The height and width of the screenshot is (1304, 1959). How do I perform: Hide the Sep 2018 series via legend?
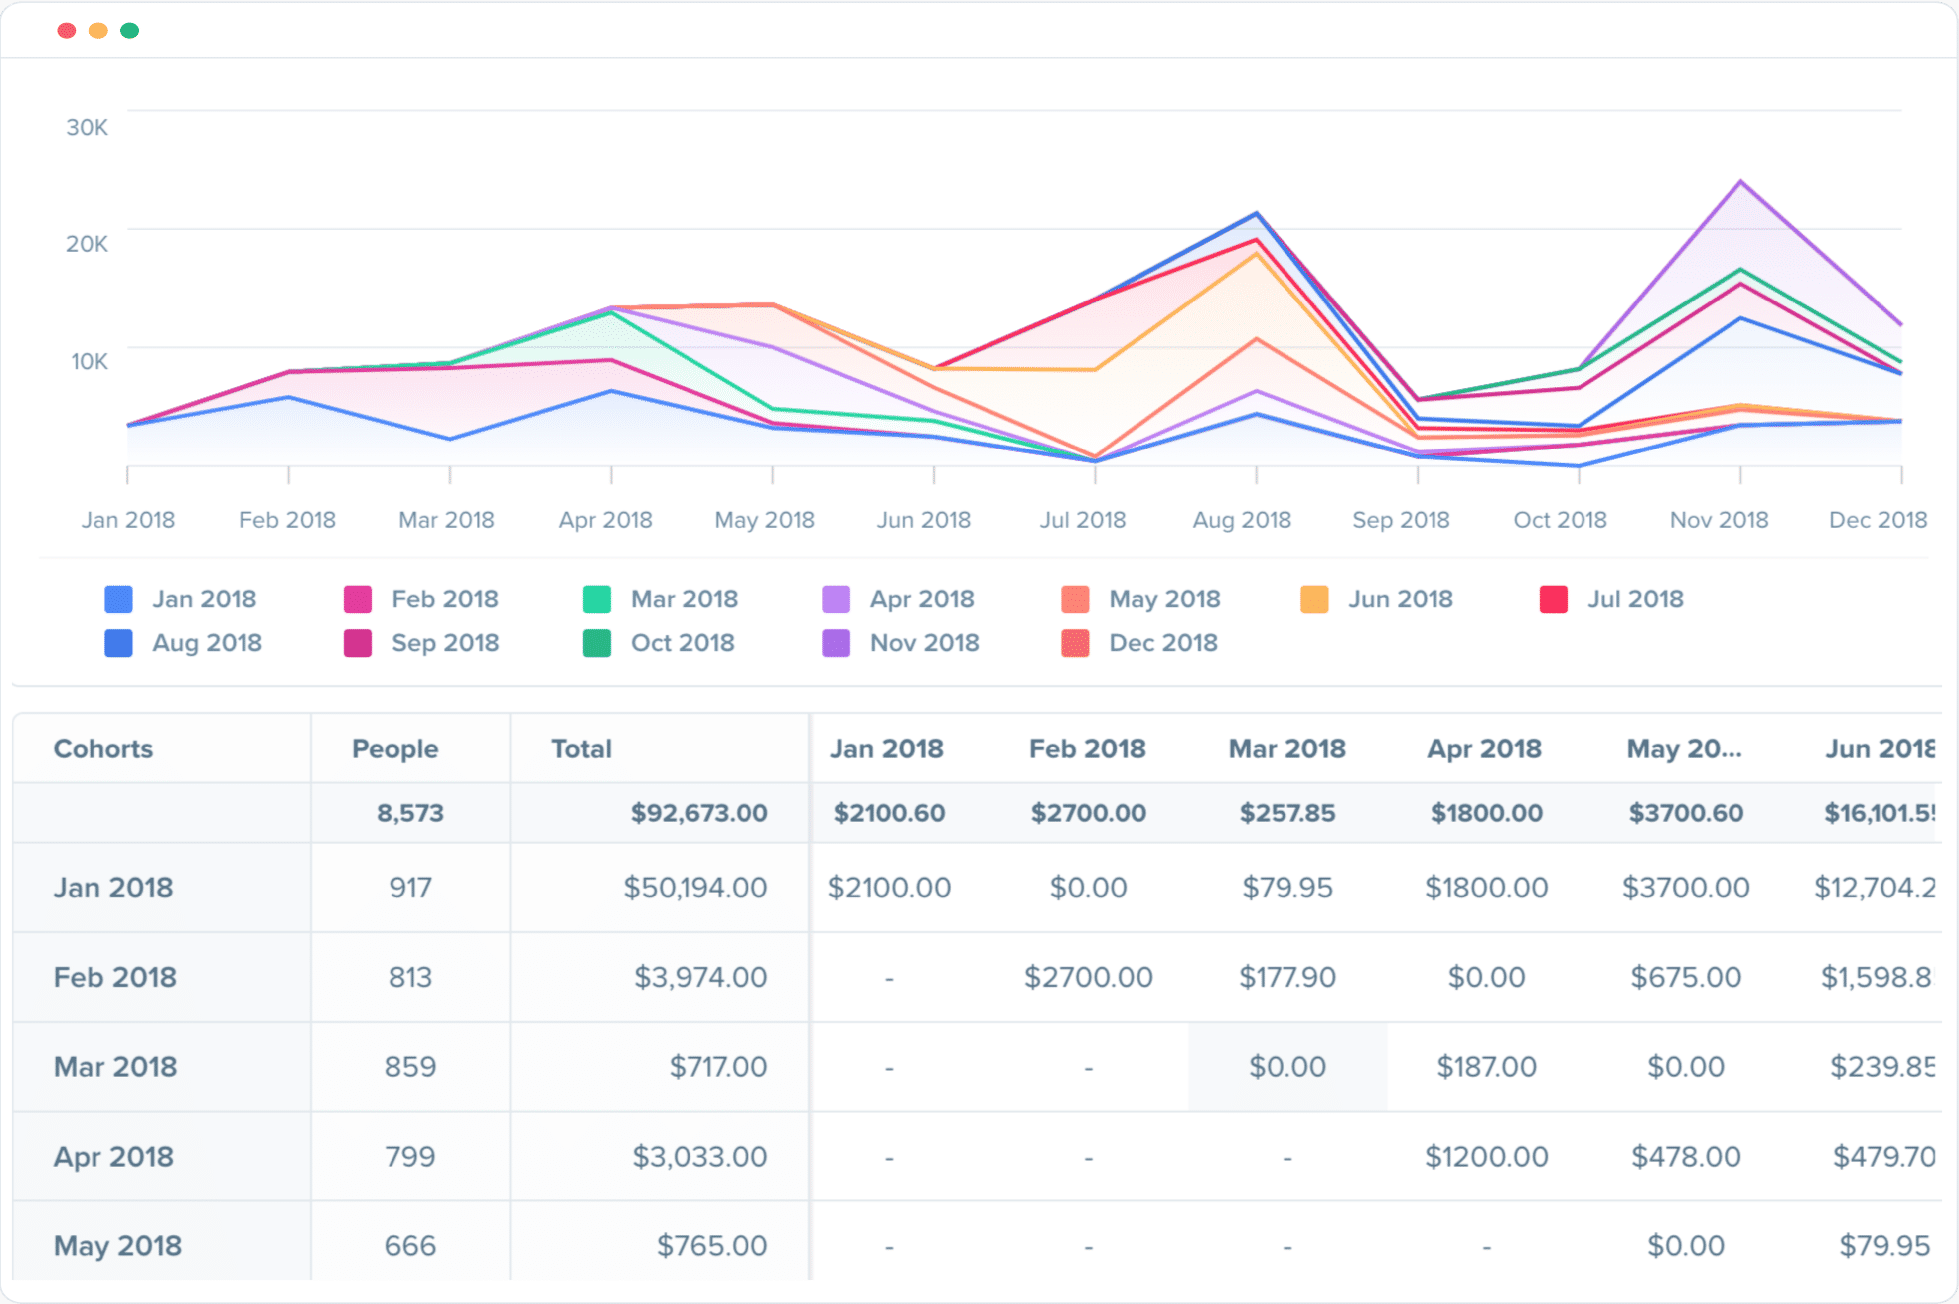(358, 643)
